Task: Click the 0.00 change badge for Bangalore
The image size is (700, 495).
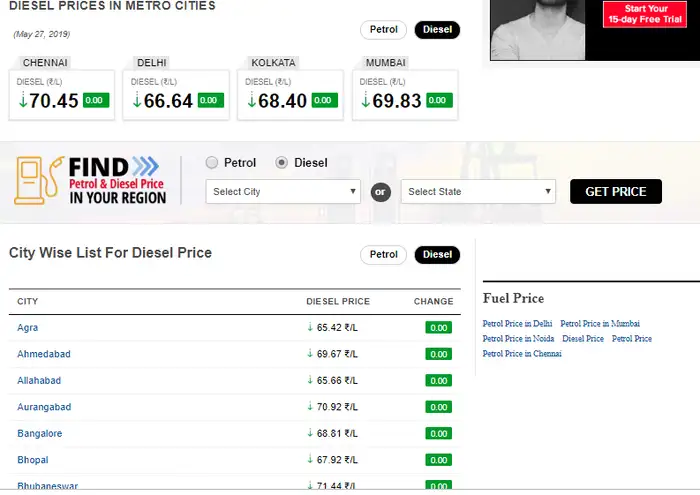Action: [x=438, y=434]
